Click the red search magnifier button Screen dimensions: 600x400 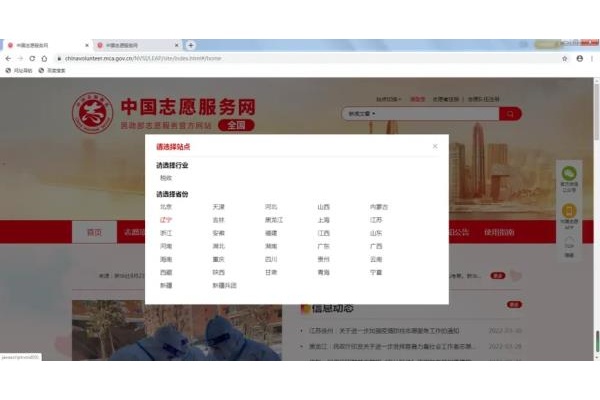[510, 114]
